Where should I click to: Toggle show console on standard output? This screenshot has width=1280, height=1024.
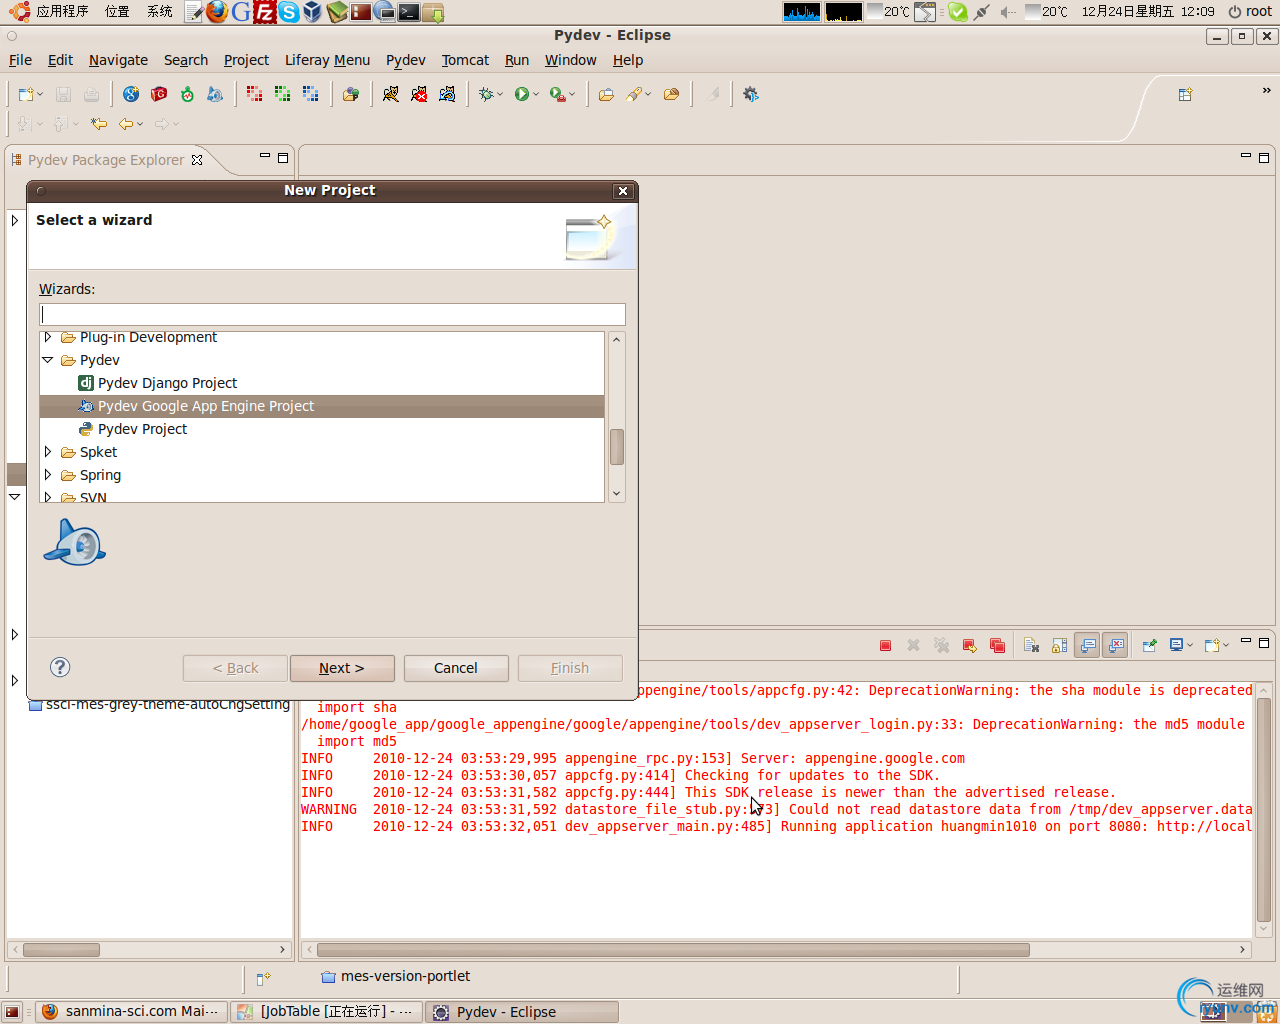(1087, 646)
